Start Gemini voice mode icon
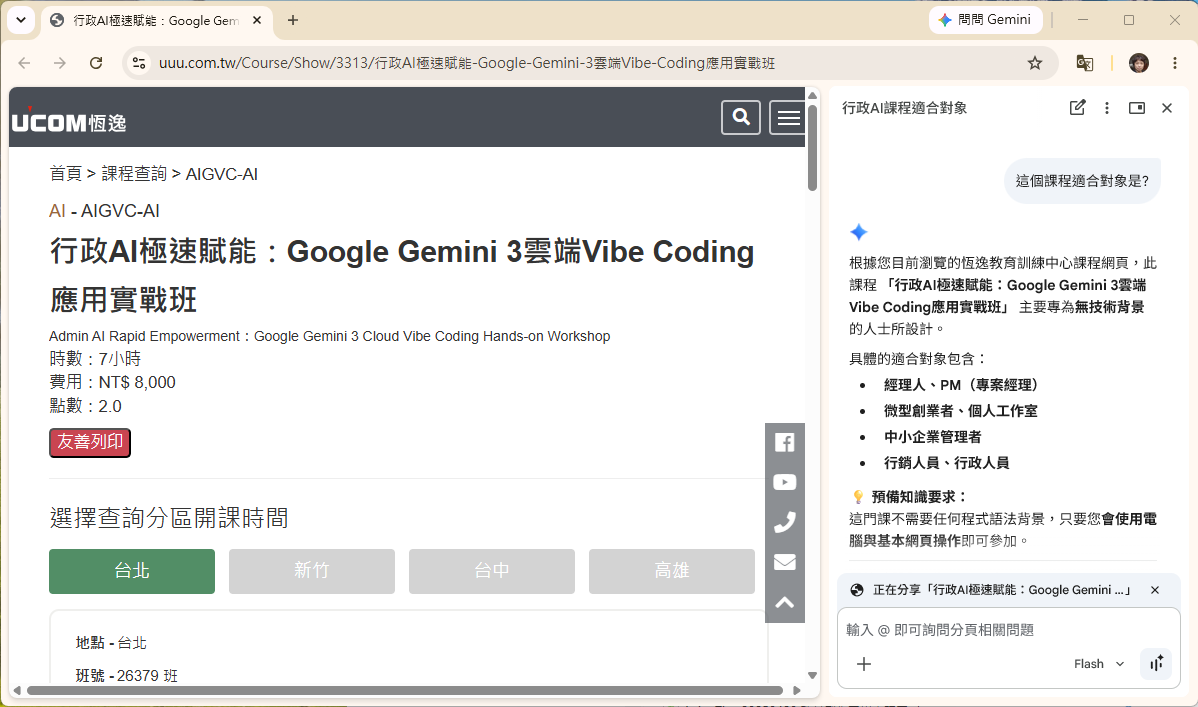 (1157, 663)
